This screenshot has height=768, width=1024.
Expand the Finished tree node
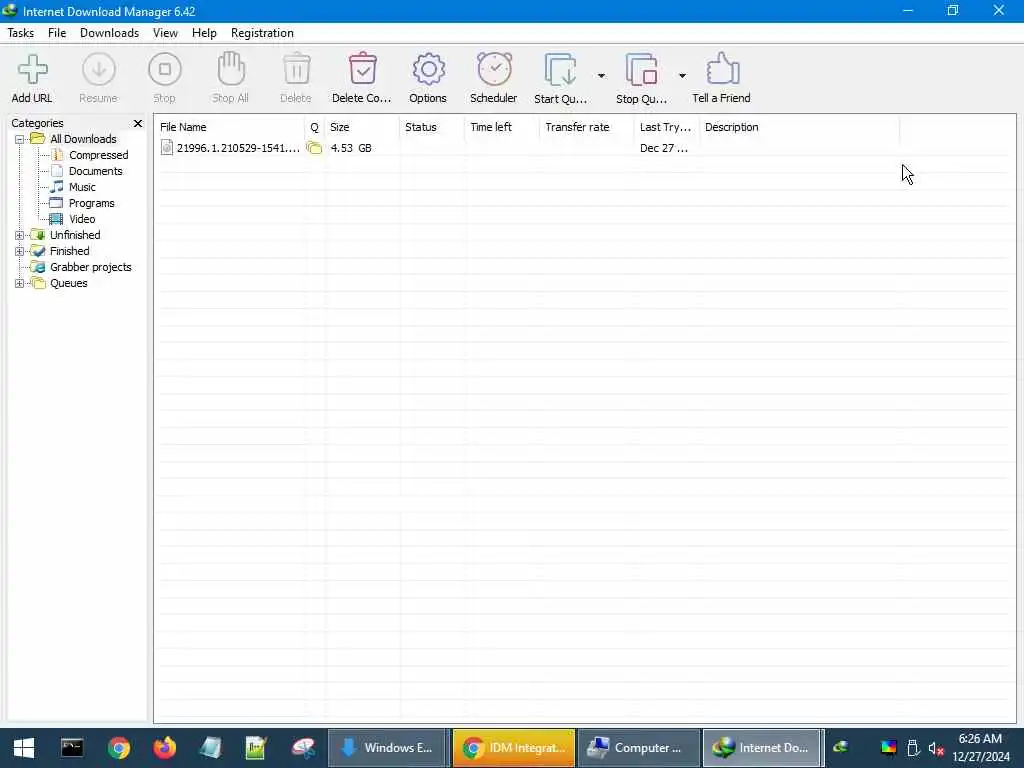click(x=20, y=251)
